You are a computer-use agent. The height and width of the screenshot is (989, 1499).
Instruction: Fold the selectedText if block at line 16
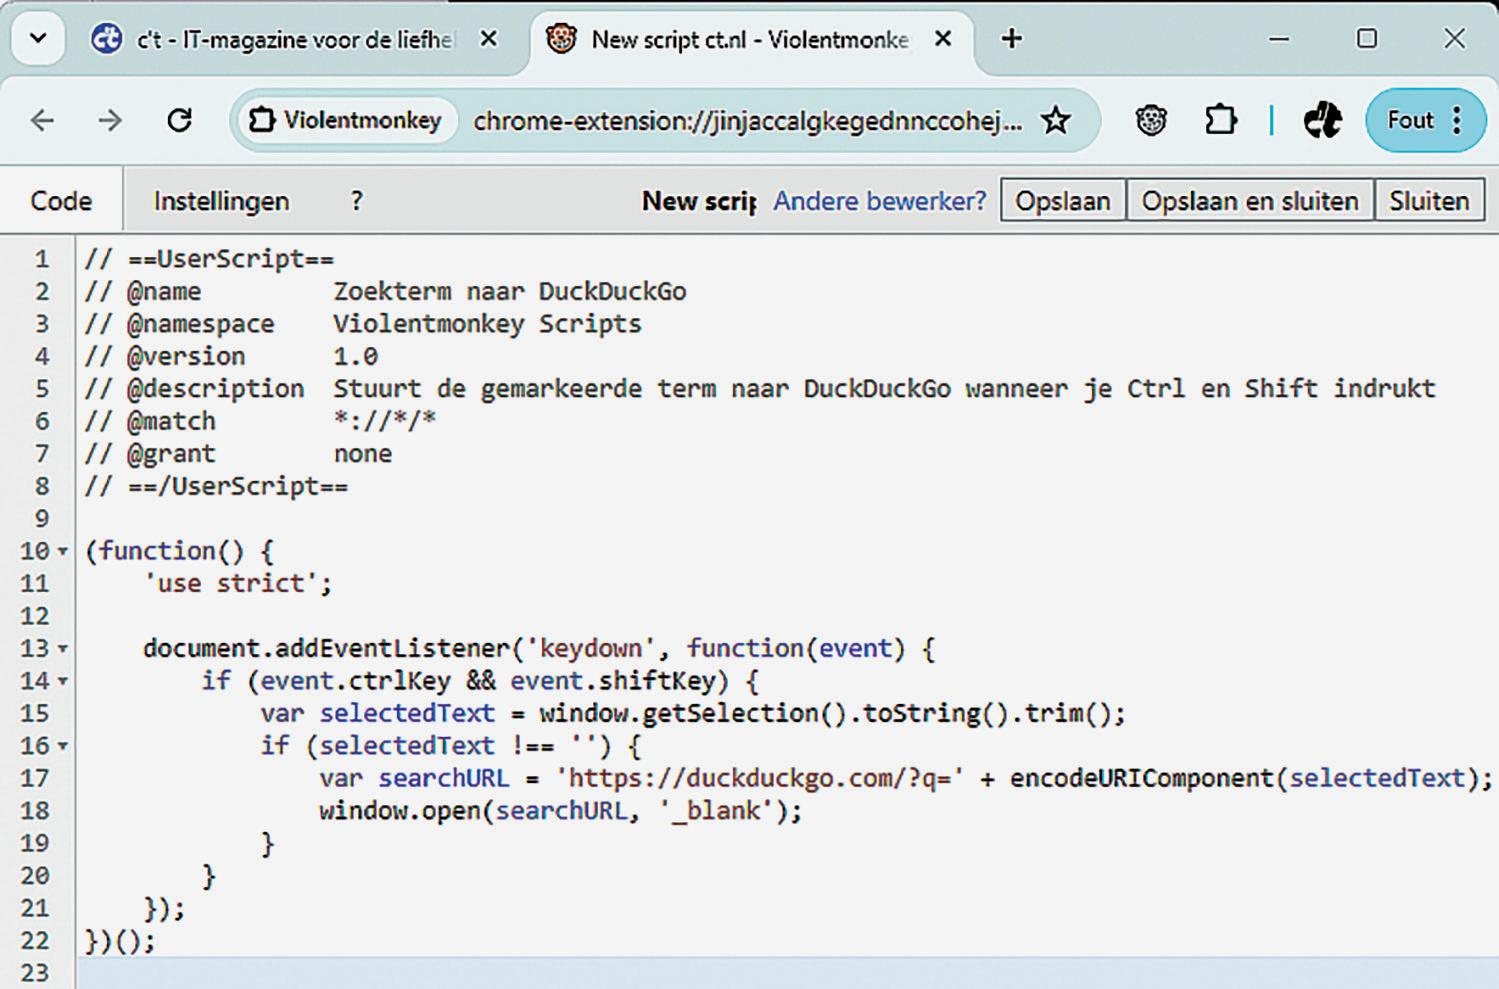pos(63,746)
